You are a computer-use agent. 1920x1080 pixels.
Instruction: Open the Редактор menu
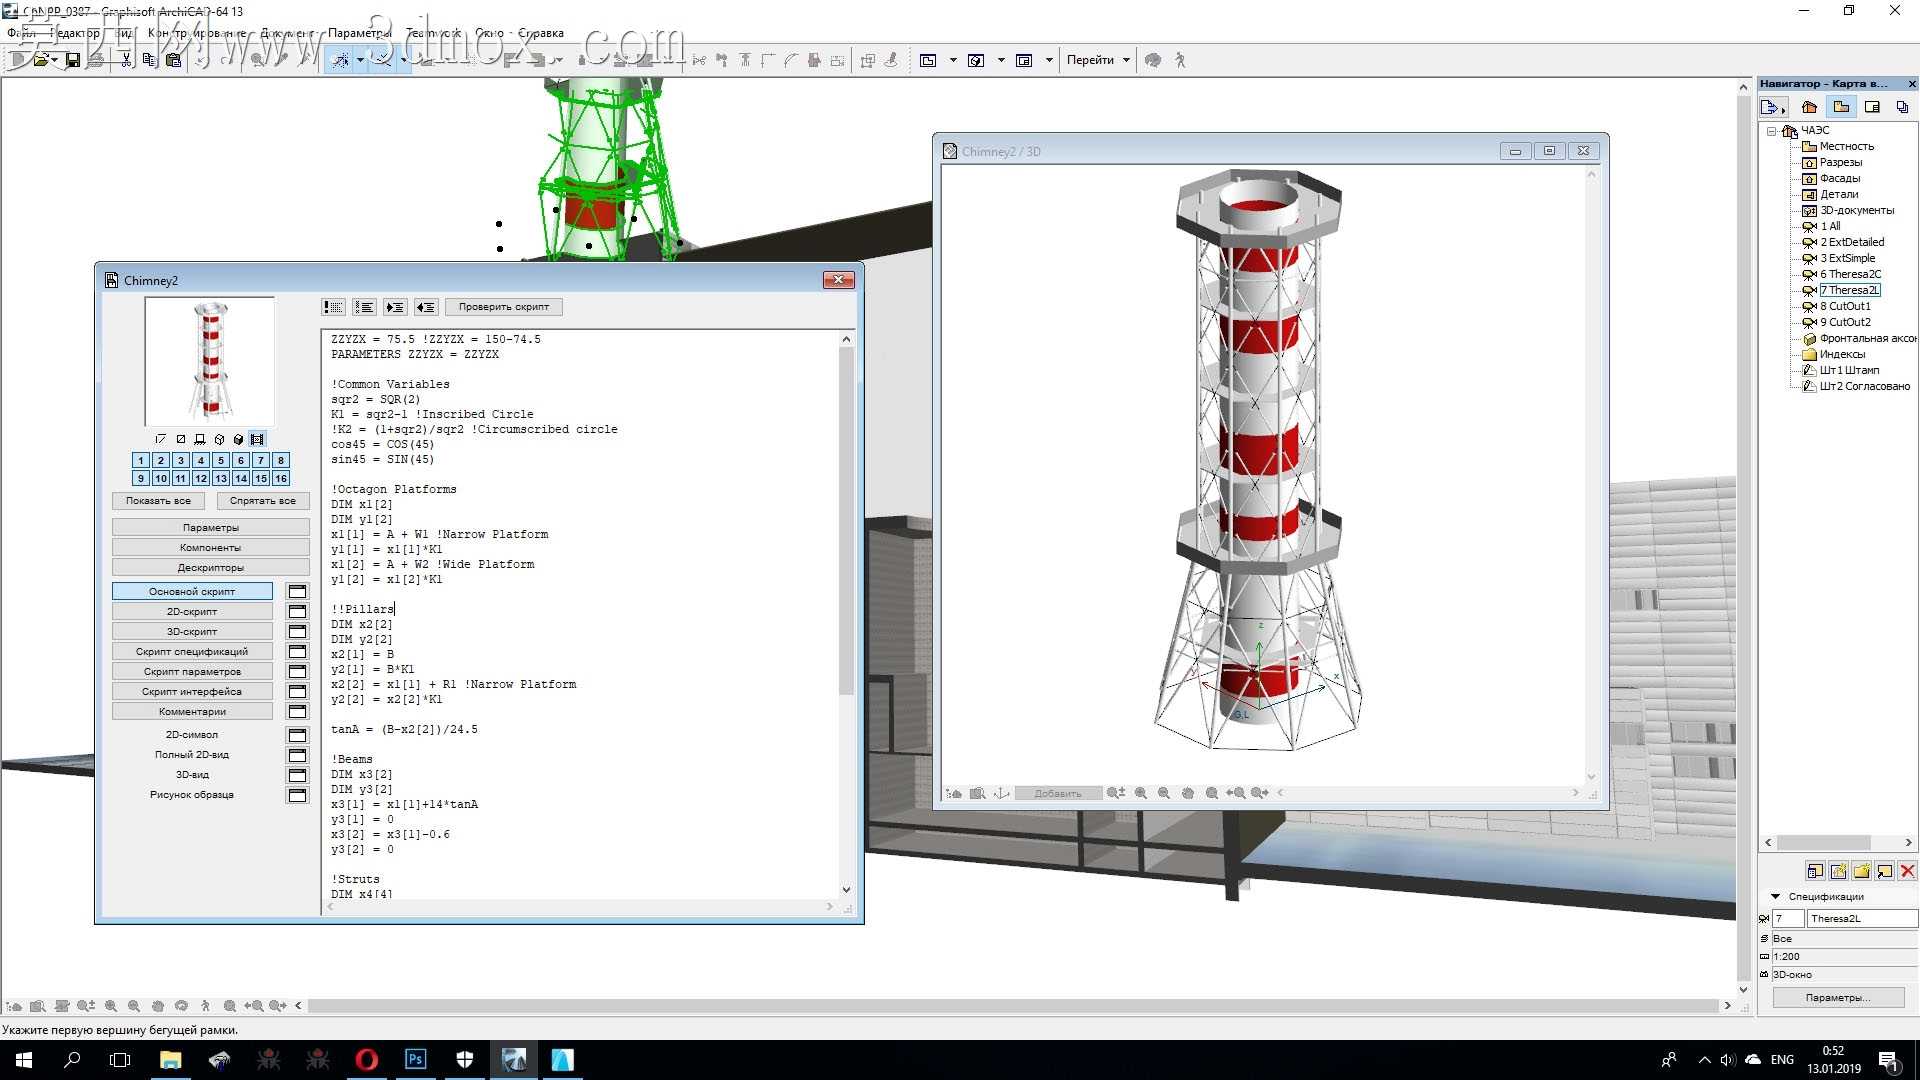pos(75,33)
